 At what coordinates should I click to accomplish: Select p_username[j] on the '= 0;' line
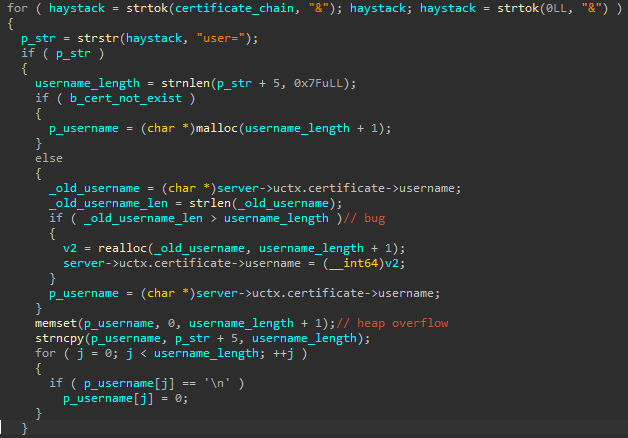click(109, 398)
